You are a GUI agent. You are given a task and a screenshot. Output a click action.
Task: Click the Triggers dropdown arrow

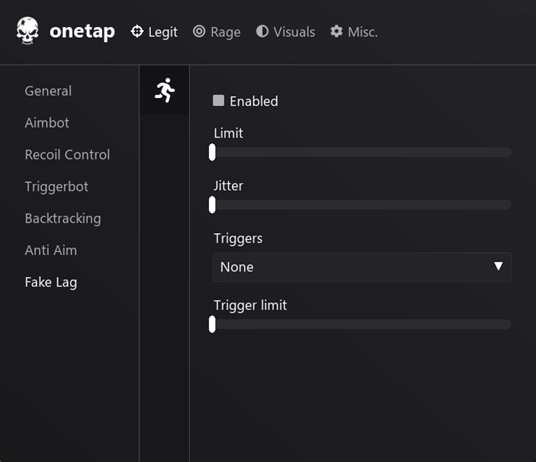pos(498,266)
